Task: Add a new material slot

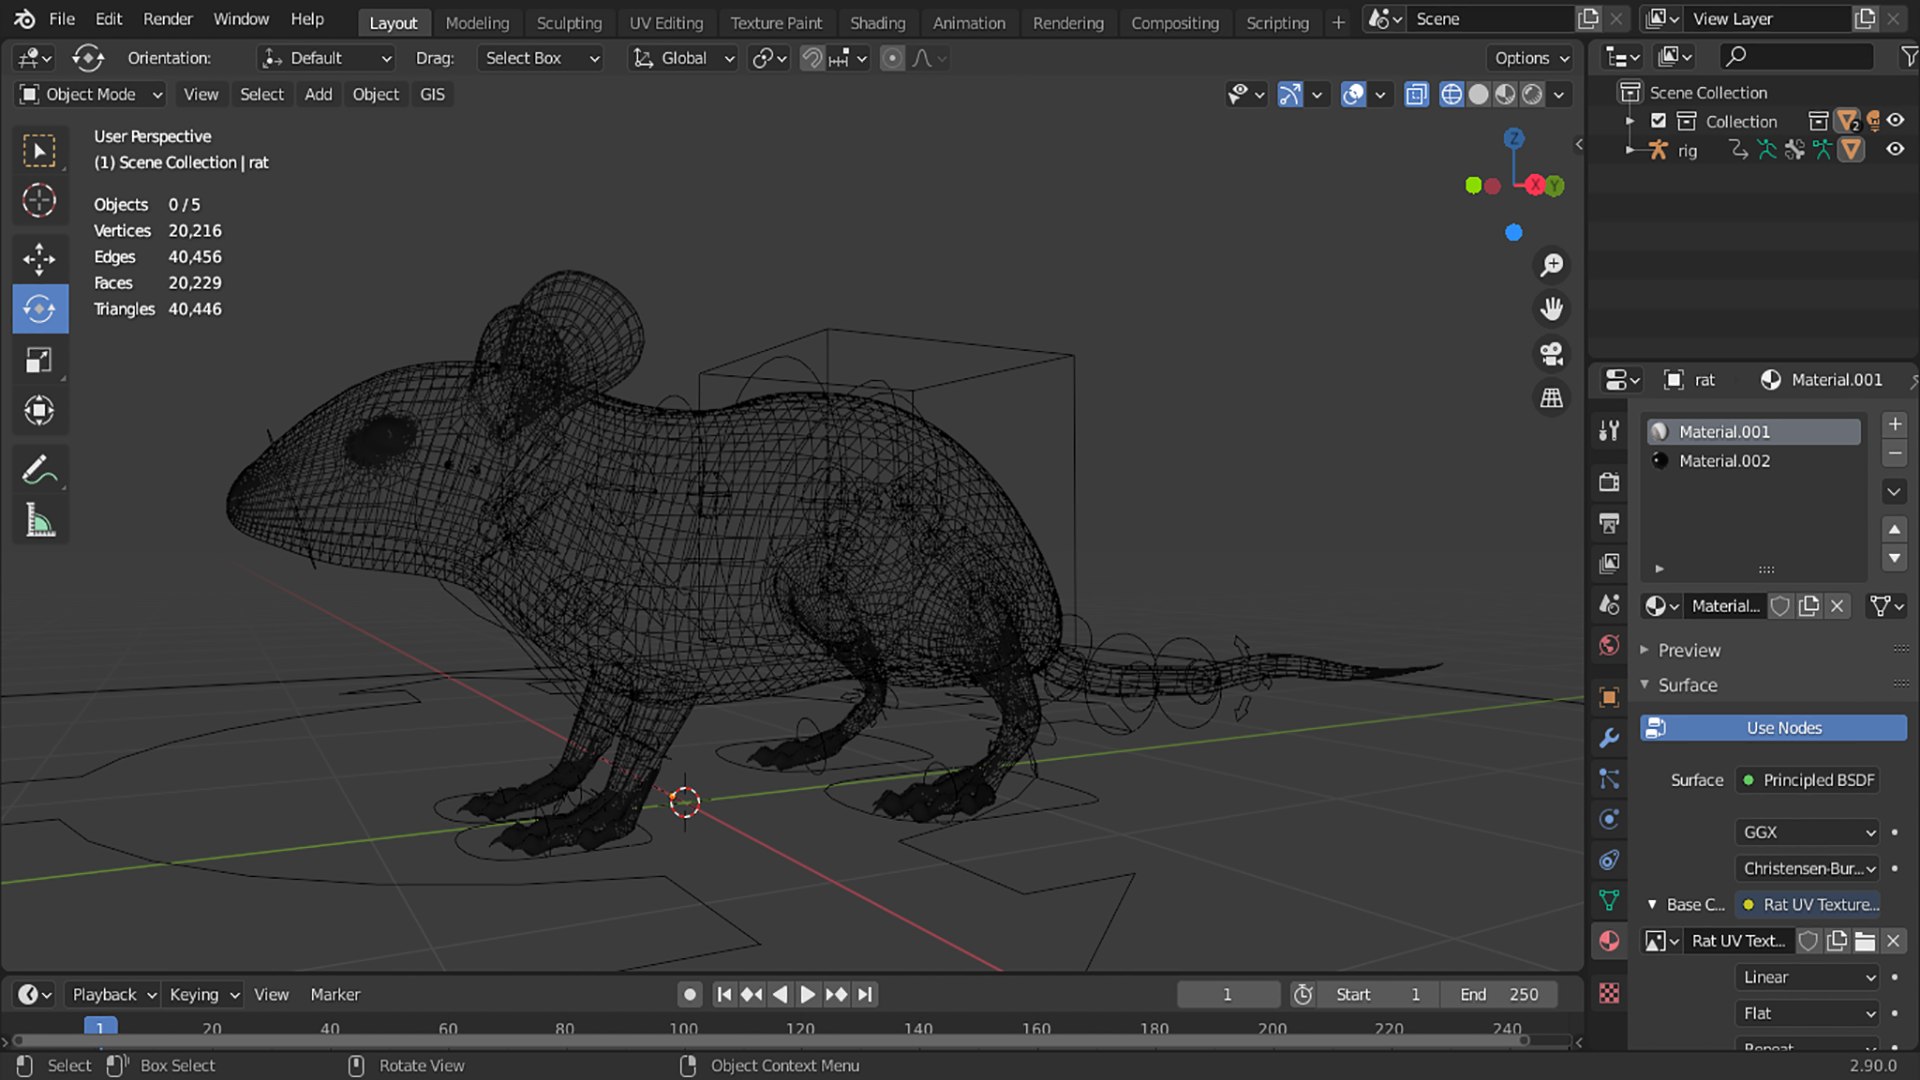Action: point(1894,424)
